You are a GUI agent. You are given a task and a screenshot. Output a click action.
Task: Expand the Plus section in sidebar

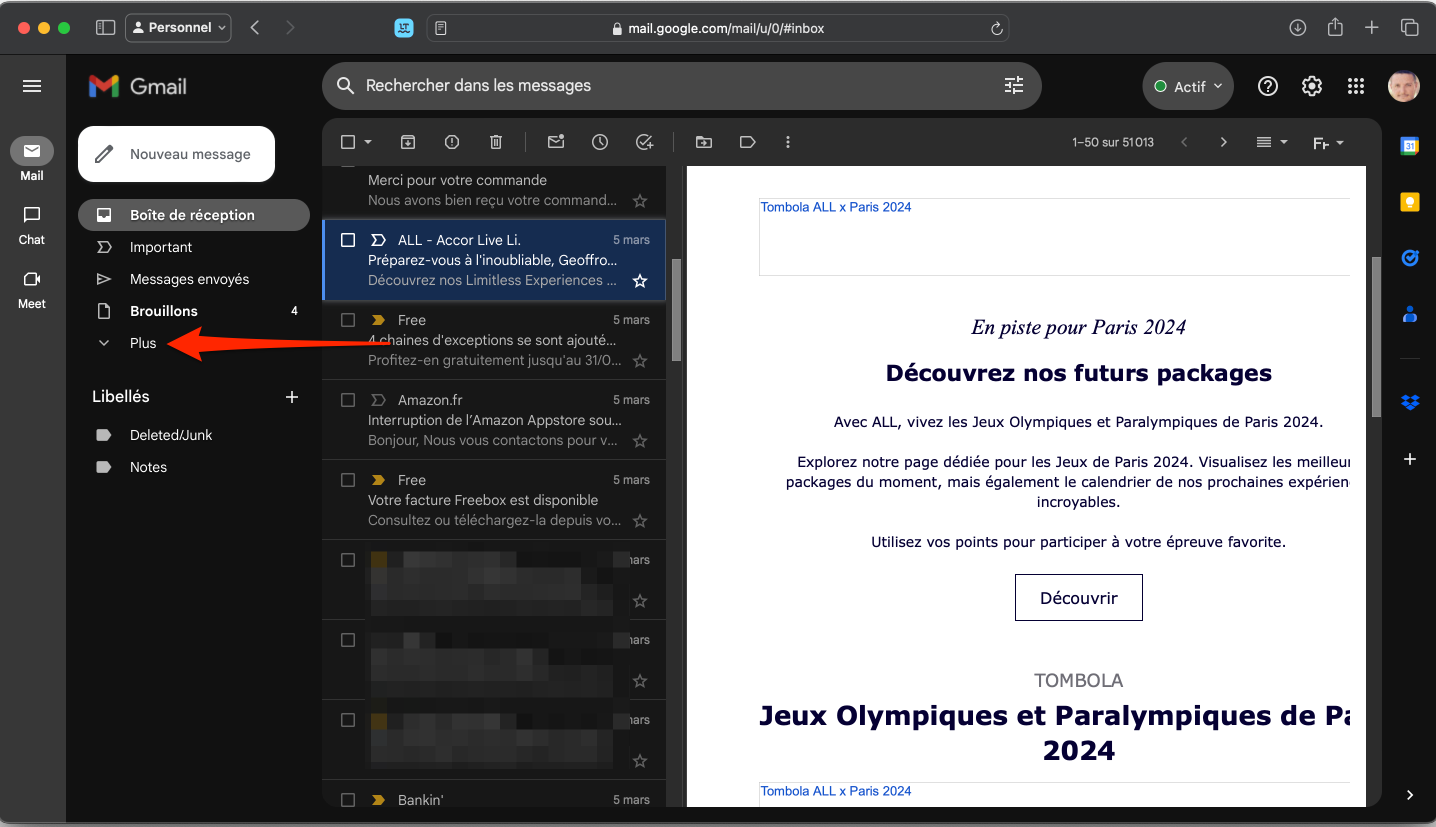[x=143, y=343]
